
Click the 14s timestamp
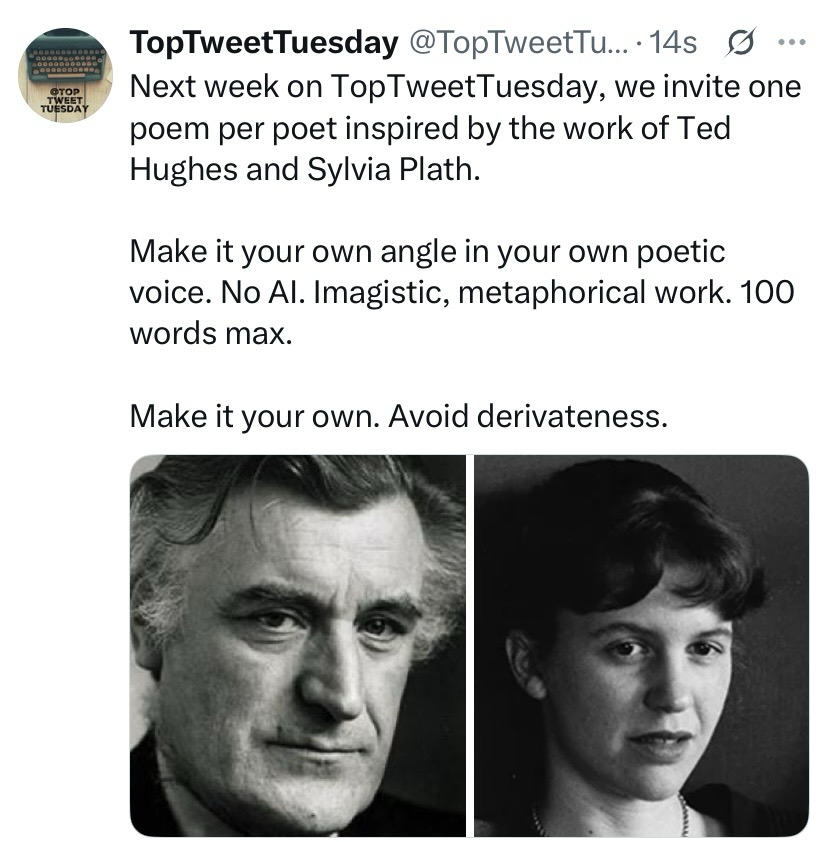click(x=673, y=43)
